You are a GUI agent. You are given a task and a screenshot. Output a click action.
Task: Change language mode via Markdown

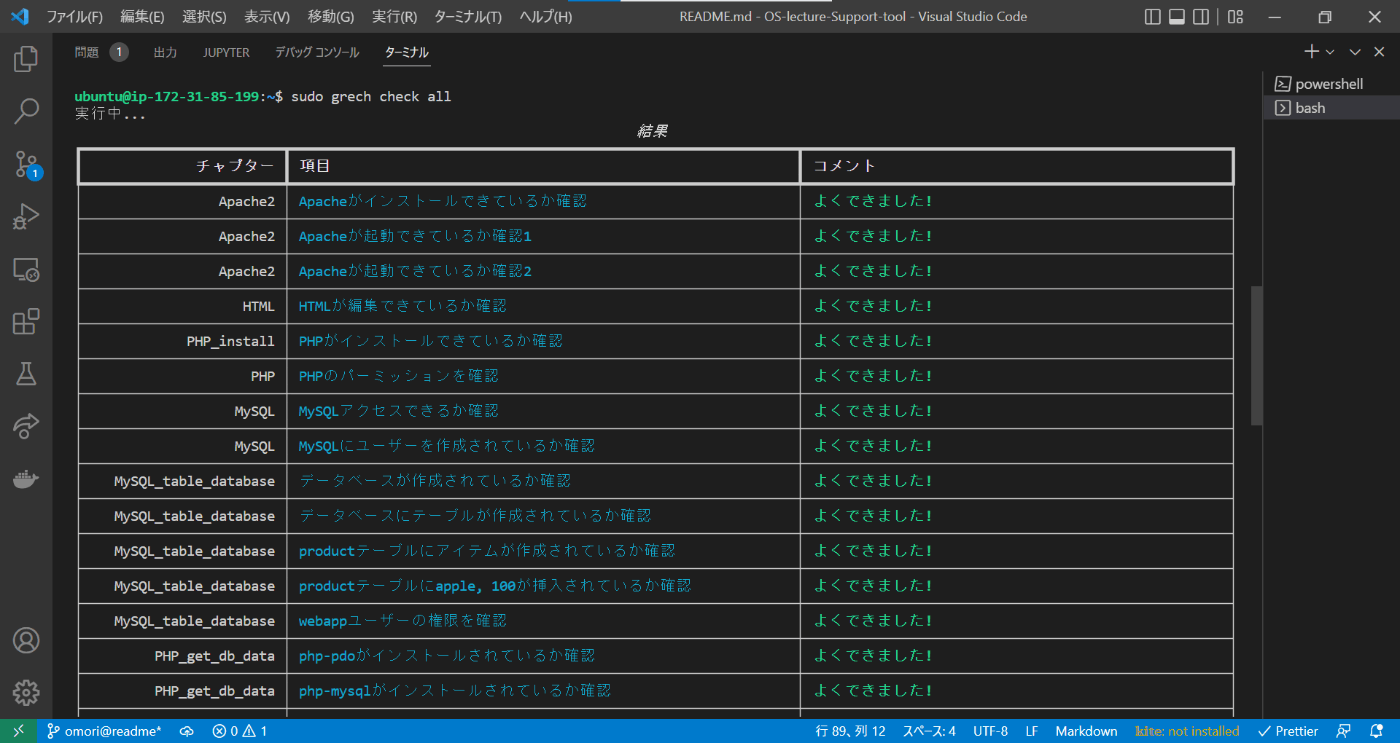coord(1086,731)
